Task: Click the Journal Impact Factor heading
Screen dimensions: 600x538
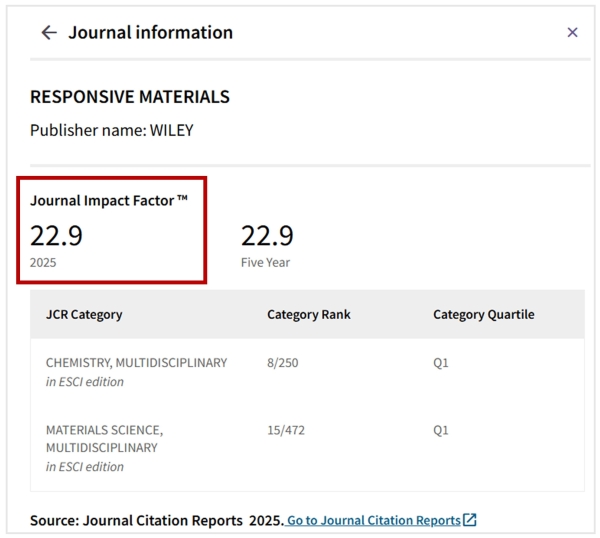Action: point(109,201)
